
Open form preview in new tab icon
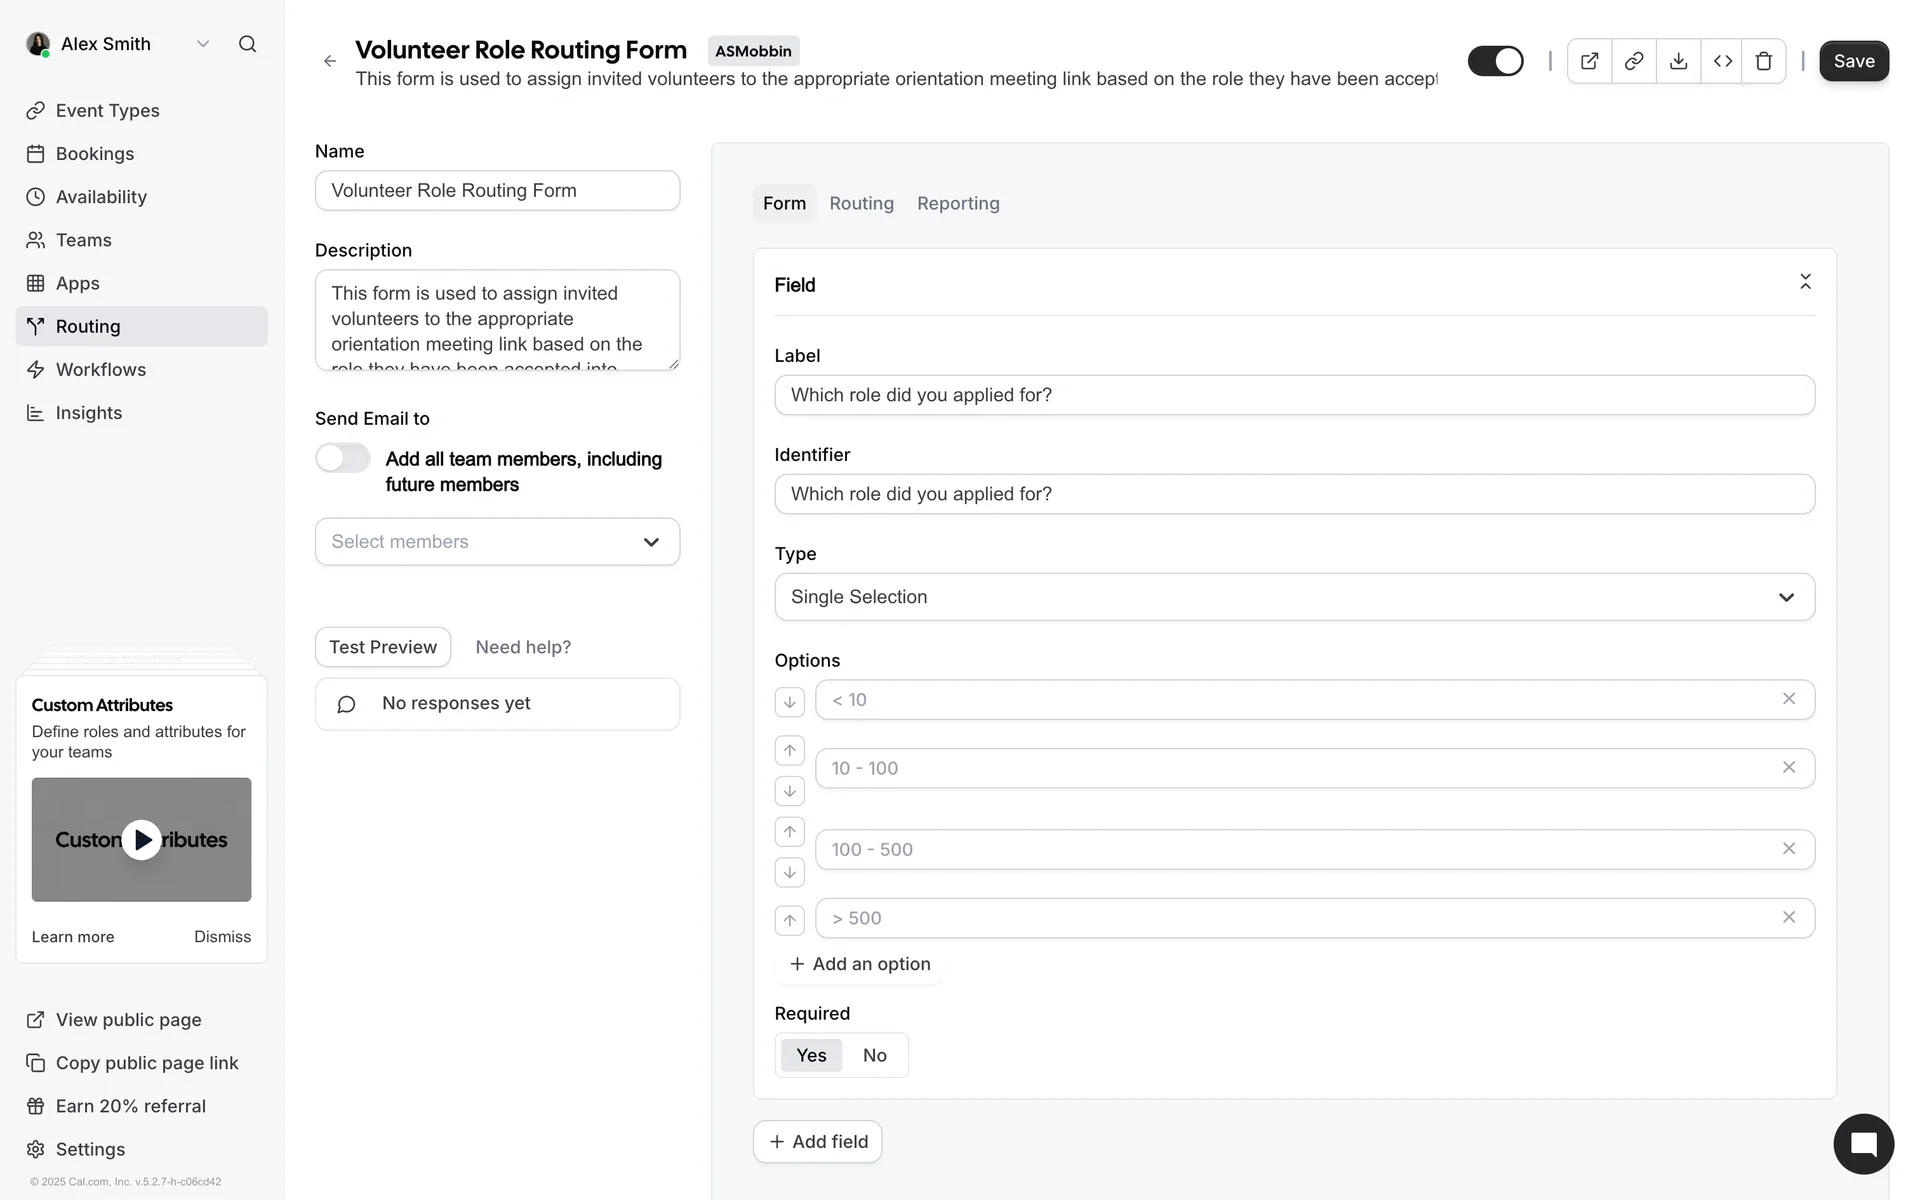coord(1589,61)
